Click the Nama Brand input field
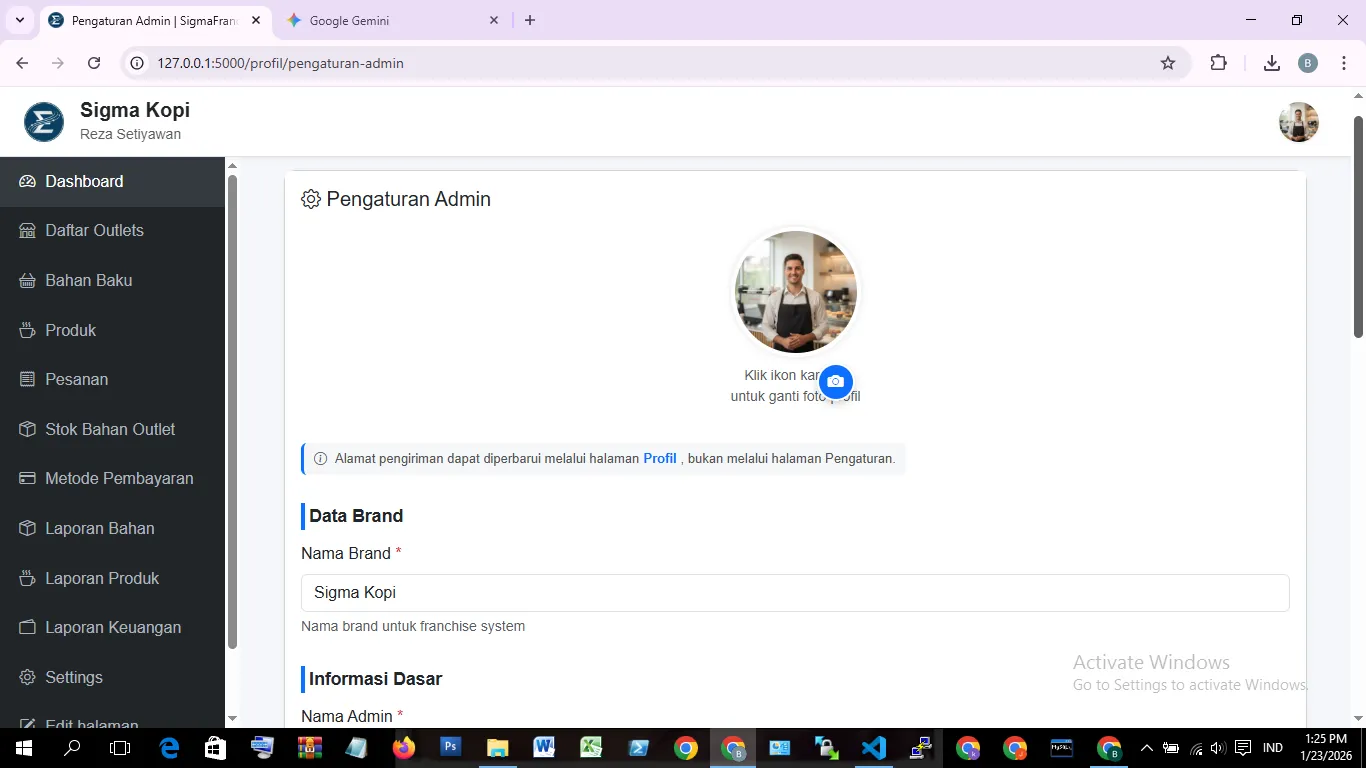This screenshot has width=1366, height=768. tap(795, 593)
